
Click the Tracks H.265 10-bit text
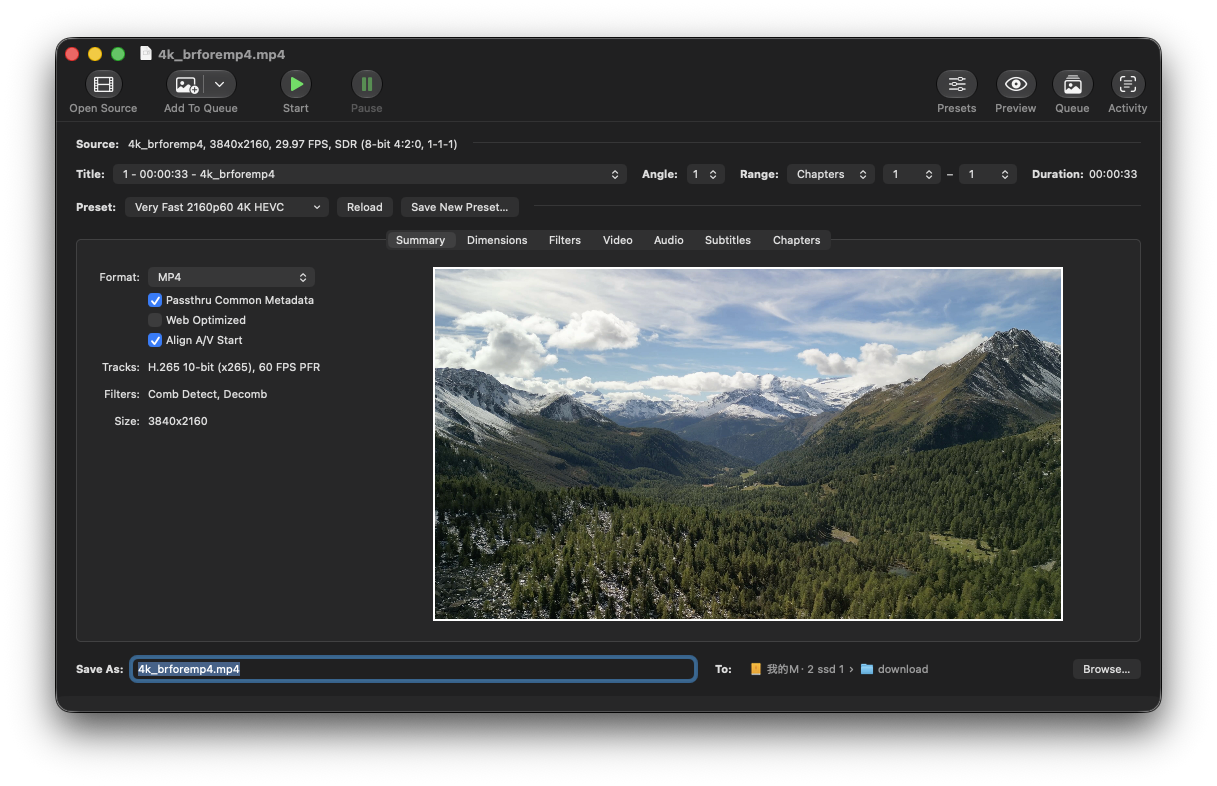tap(234, 367)
